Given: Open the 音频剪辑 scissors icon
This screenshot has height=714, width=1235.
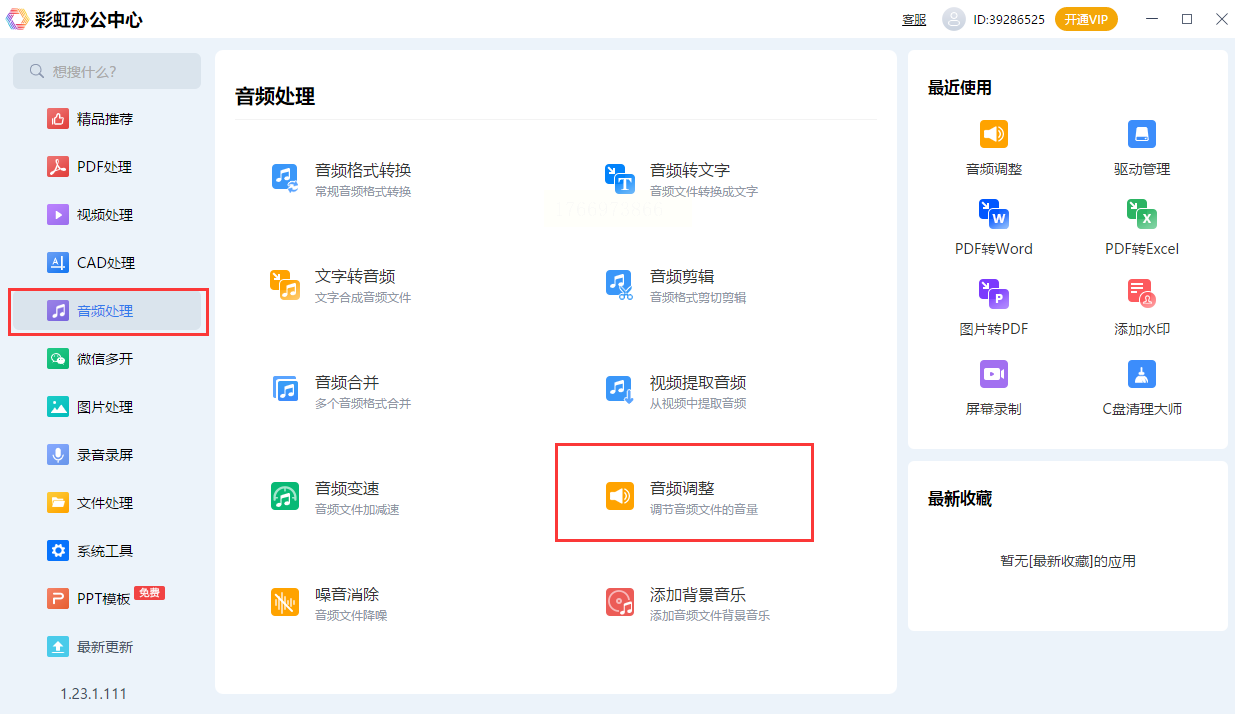Looking at the screenshot, I should click(x=620, y=284).
